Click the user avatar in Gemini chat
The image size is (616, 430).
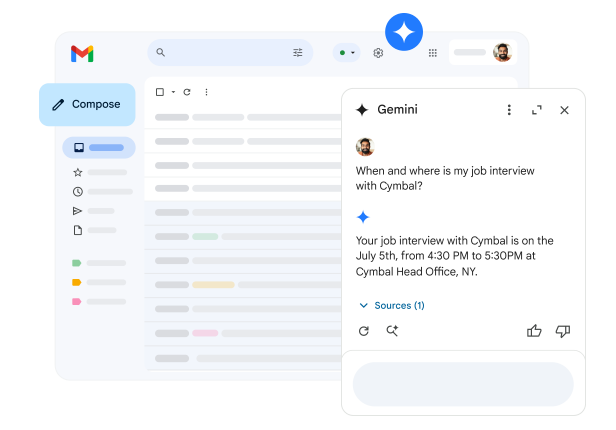pos(365,147)
